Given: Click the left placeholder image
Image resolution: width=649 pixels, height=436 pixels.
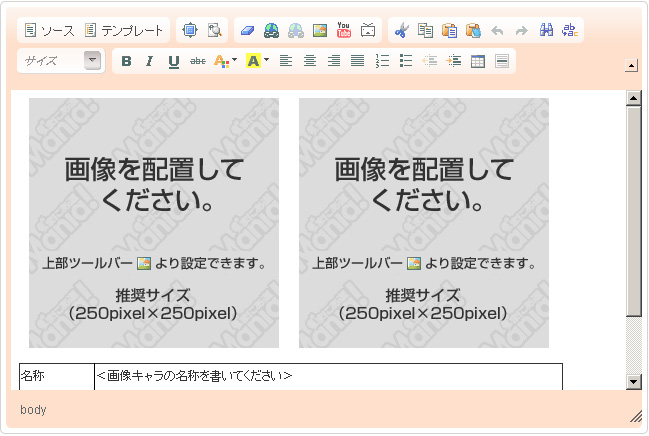Looking at the screenshot, I should [154, 223].
